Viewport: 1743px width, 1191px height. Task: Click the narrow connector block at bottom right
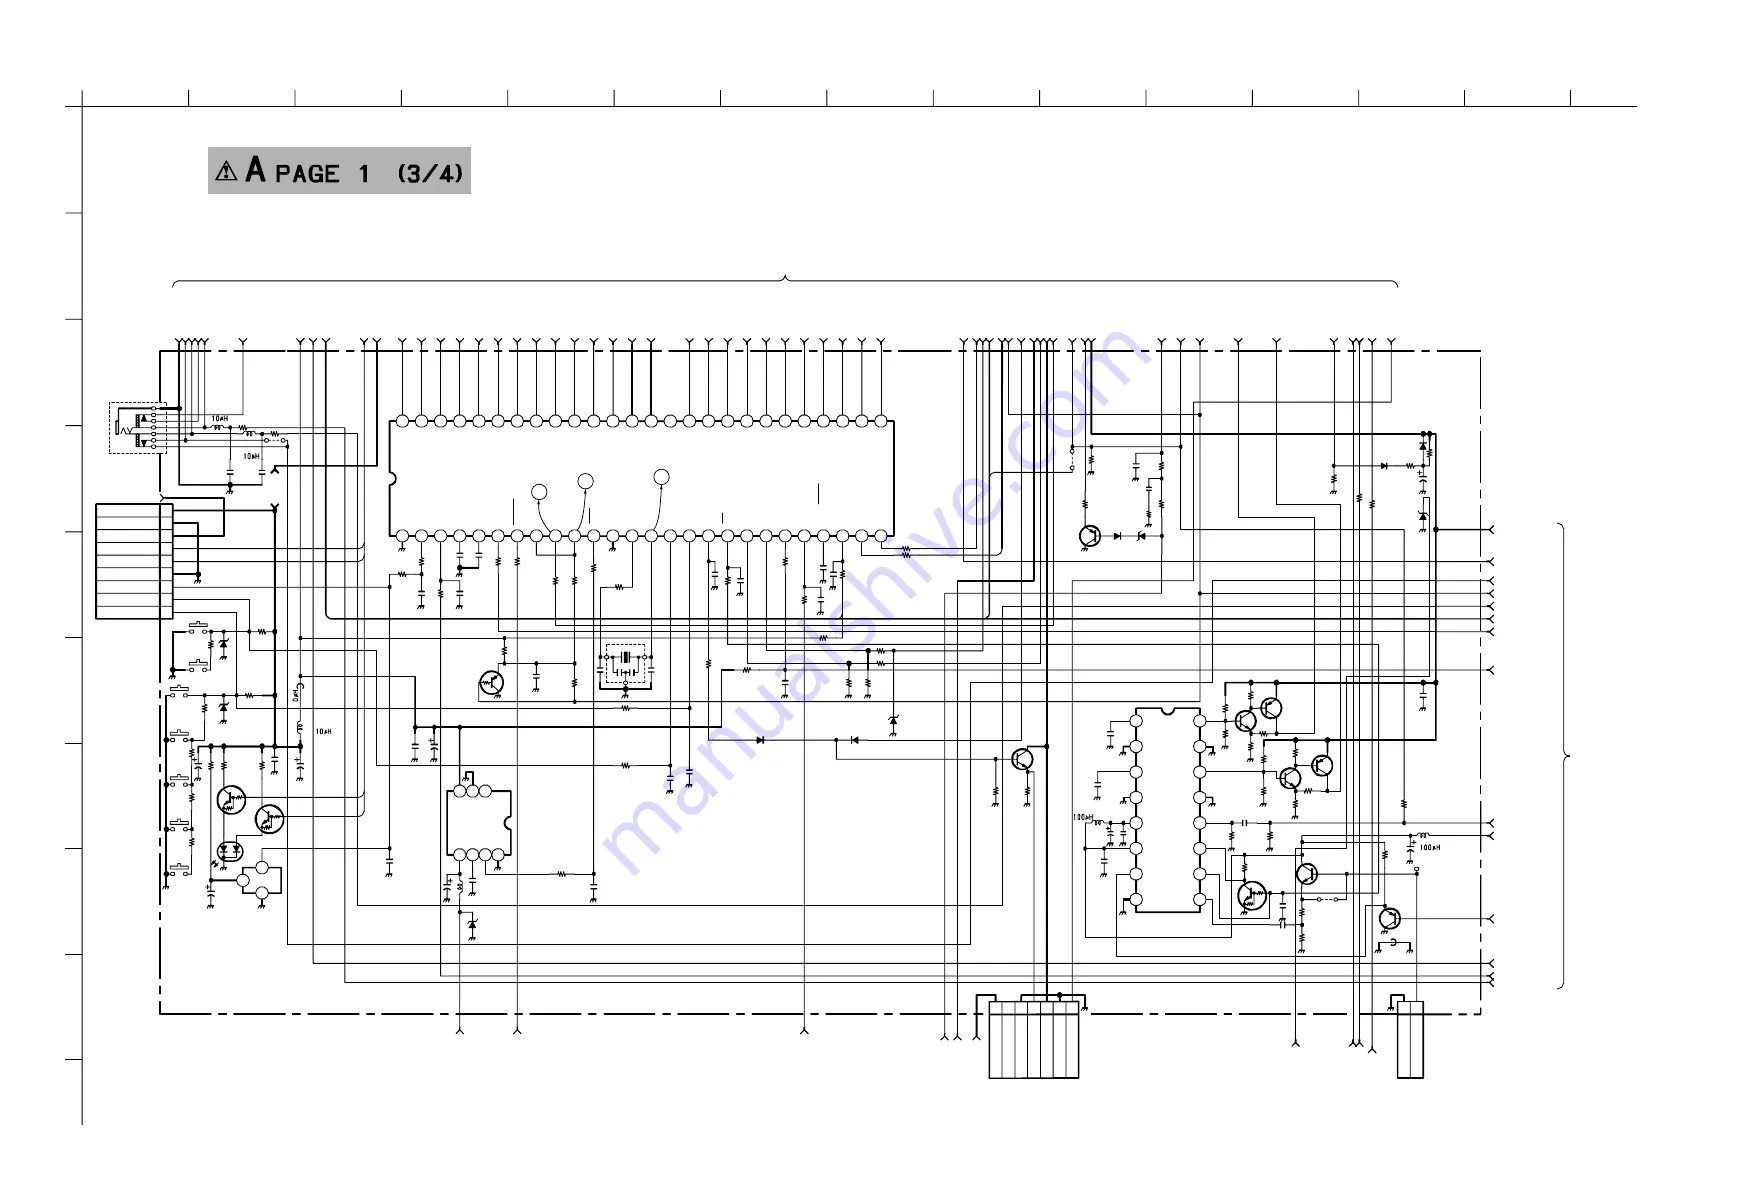coord(1410,1040)
